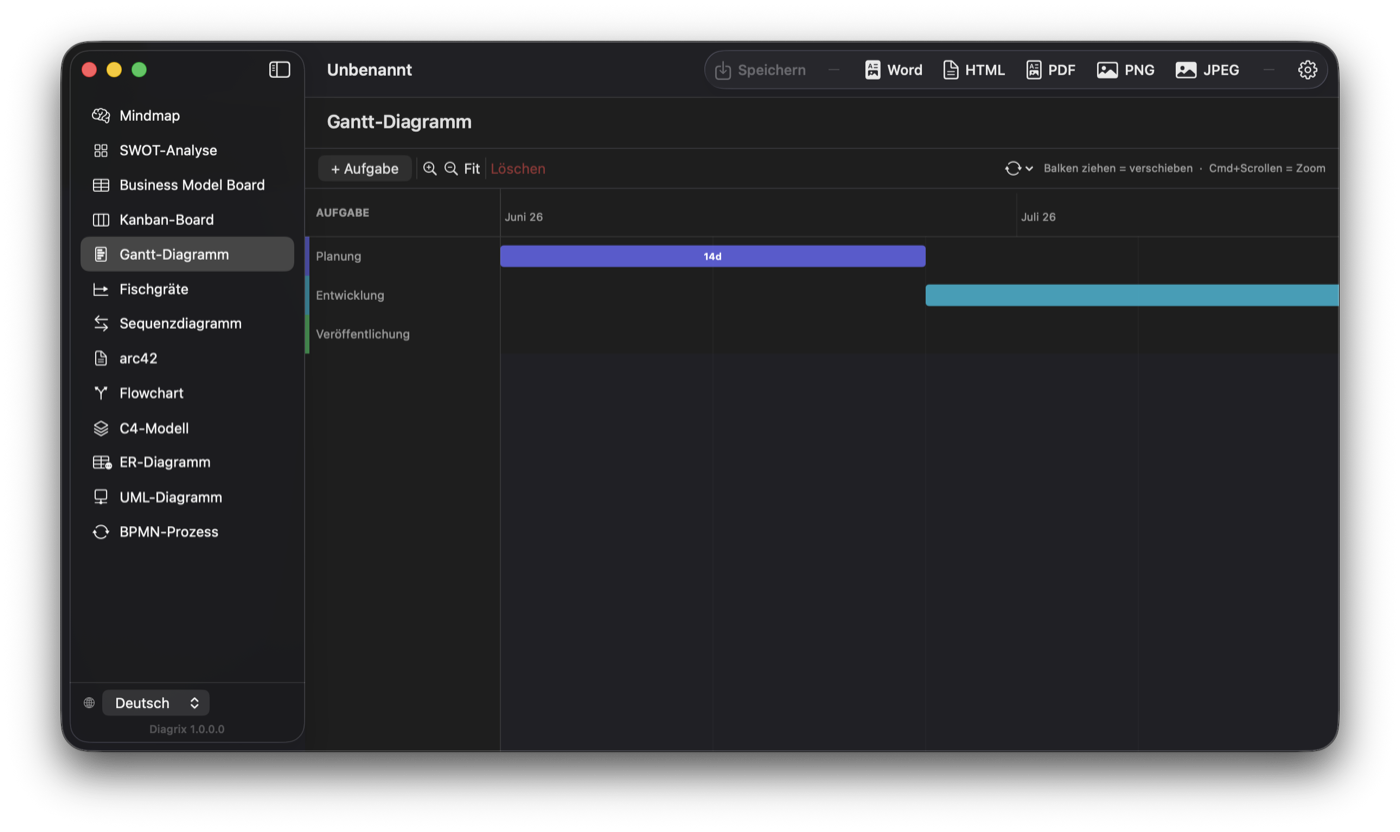Image resolution: width=1400 pixels, height=832 pixels.
Task: Click the AUFGABE column header
Action: (343, 213)
